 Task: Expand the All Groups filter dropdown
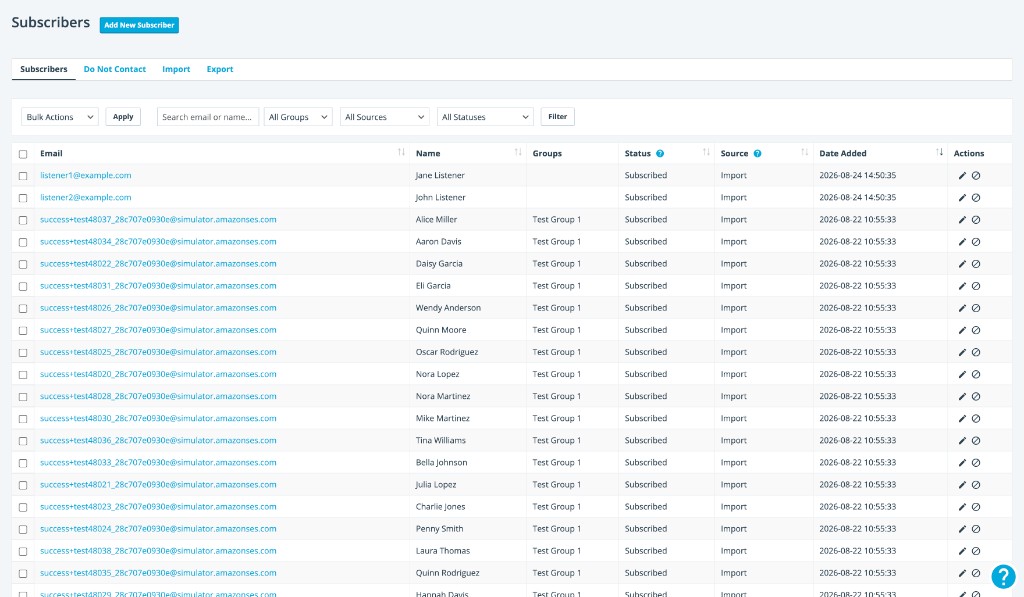tap(298, 117)
